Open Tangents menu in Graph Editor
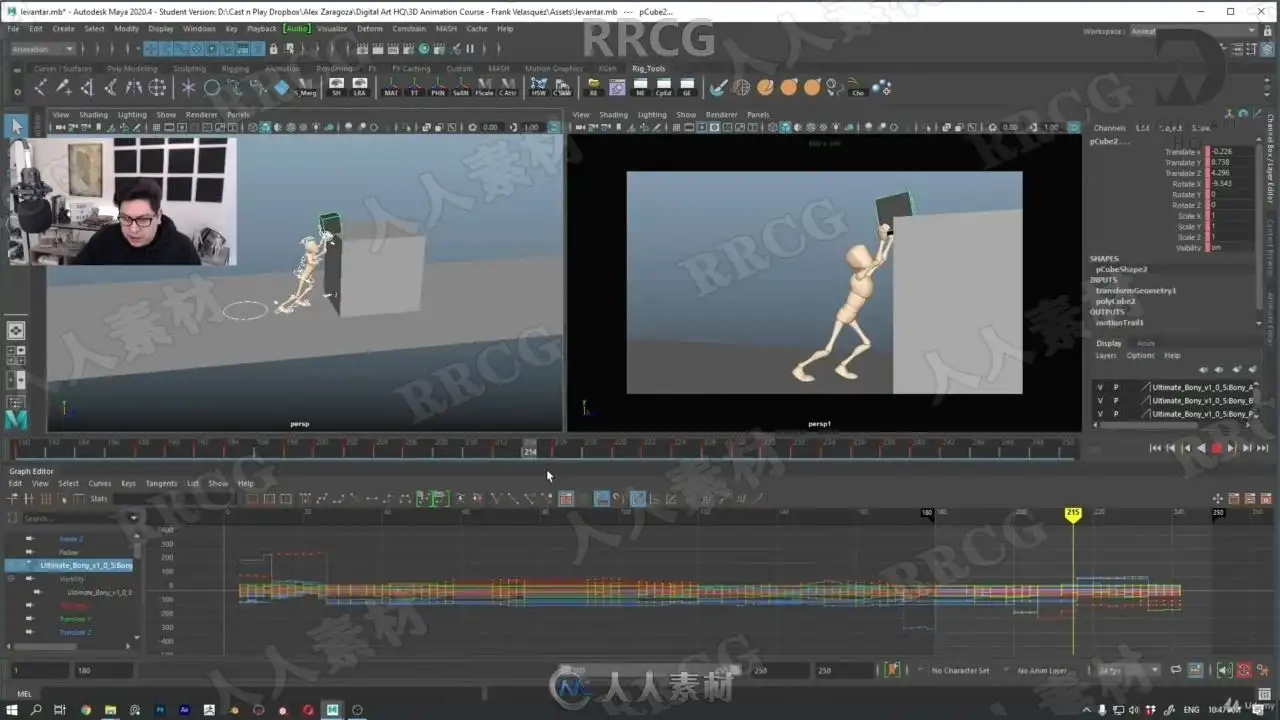Image resolution: width=1280 pixels, height=720 pixels. click(x=161, y=483)
